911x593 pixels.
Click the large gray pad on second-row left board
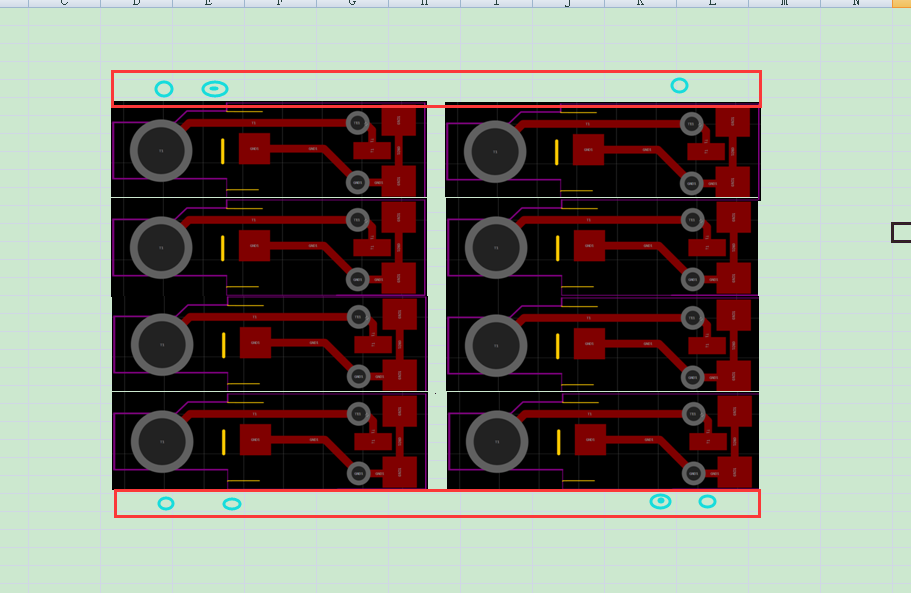coord(161,247)
